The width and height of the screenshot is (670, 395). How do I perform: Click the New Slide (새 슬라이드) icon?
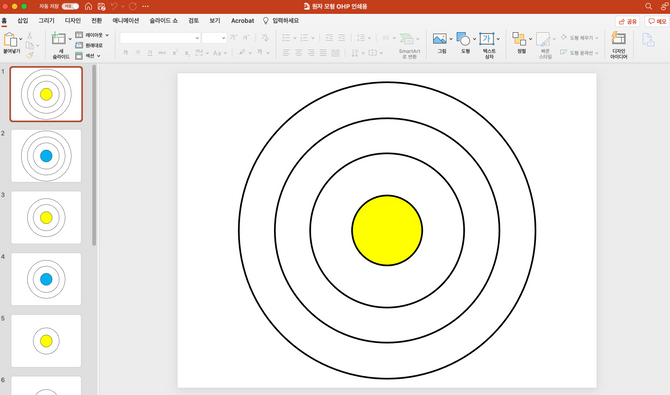tap(58, 39)
